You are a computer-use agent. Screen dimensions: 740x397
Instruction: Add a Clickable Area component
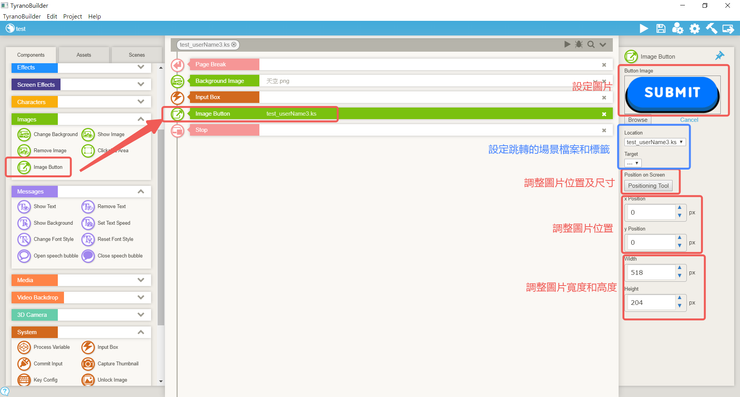[x=105, y=151]
